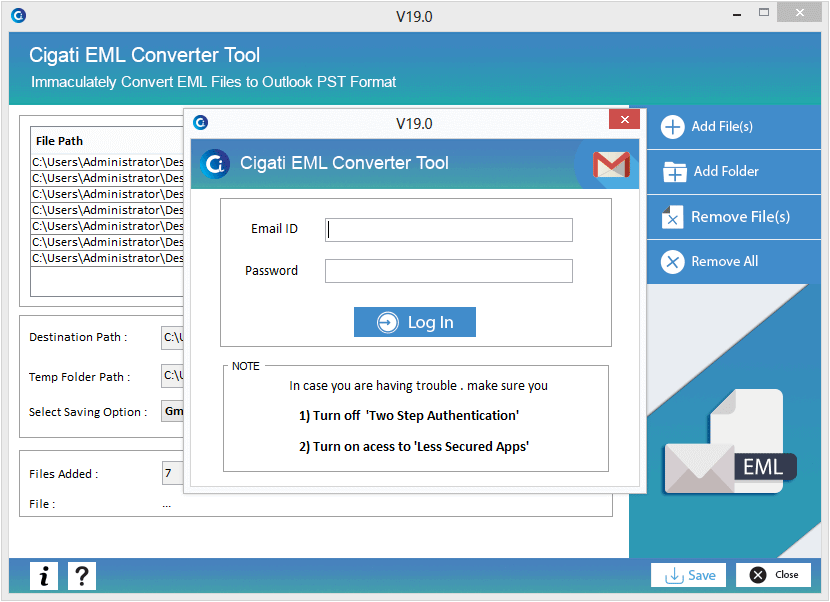830x602 pixels.
Task: Focus the Password field
Action: [449, 271]
